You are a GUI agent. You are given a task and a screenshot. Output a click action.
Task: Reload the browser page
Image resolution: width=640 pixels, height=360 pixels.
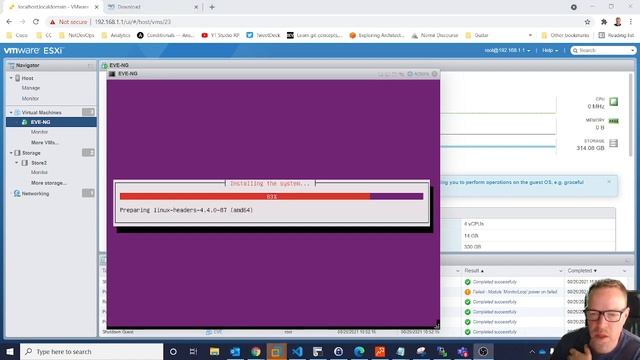pyautogui.click(x=36, y=22)
